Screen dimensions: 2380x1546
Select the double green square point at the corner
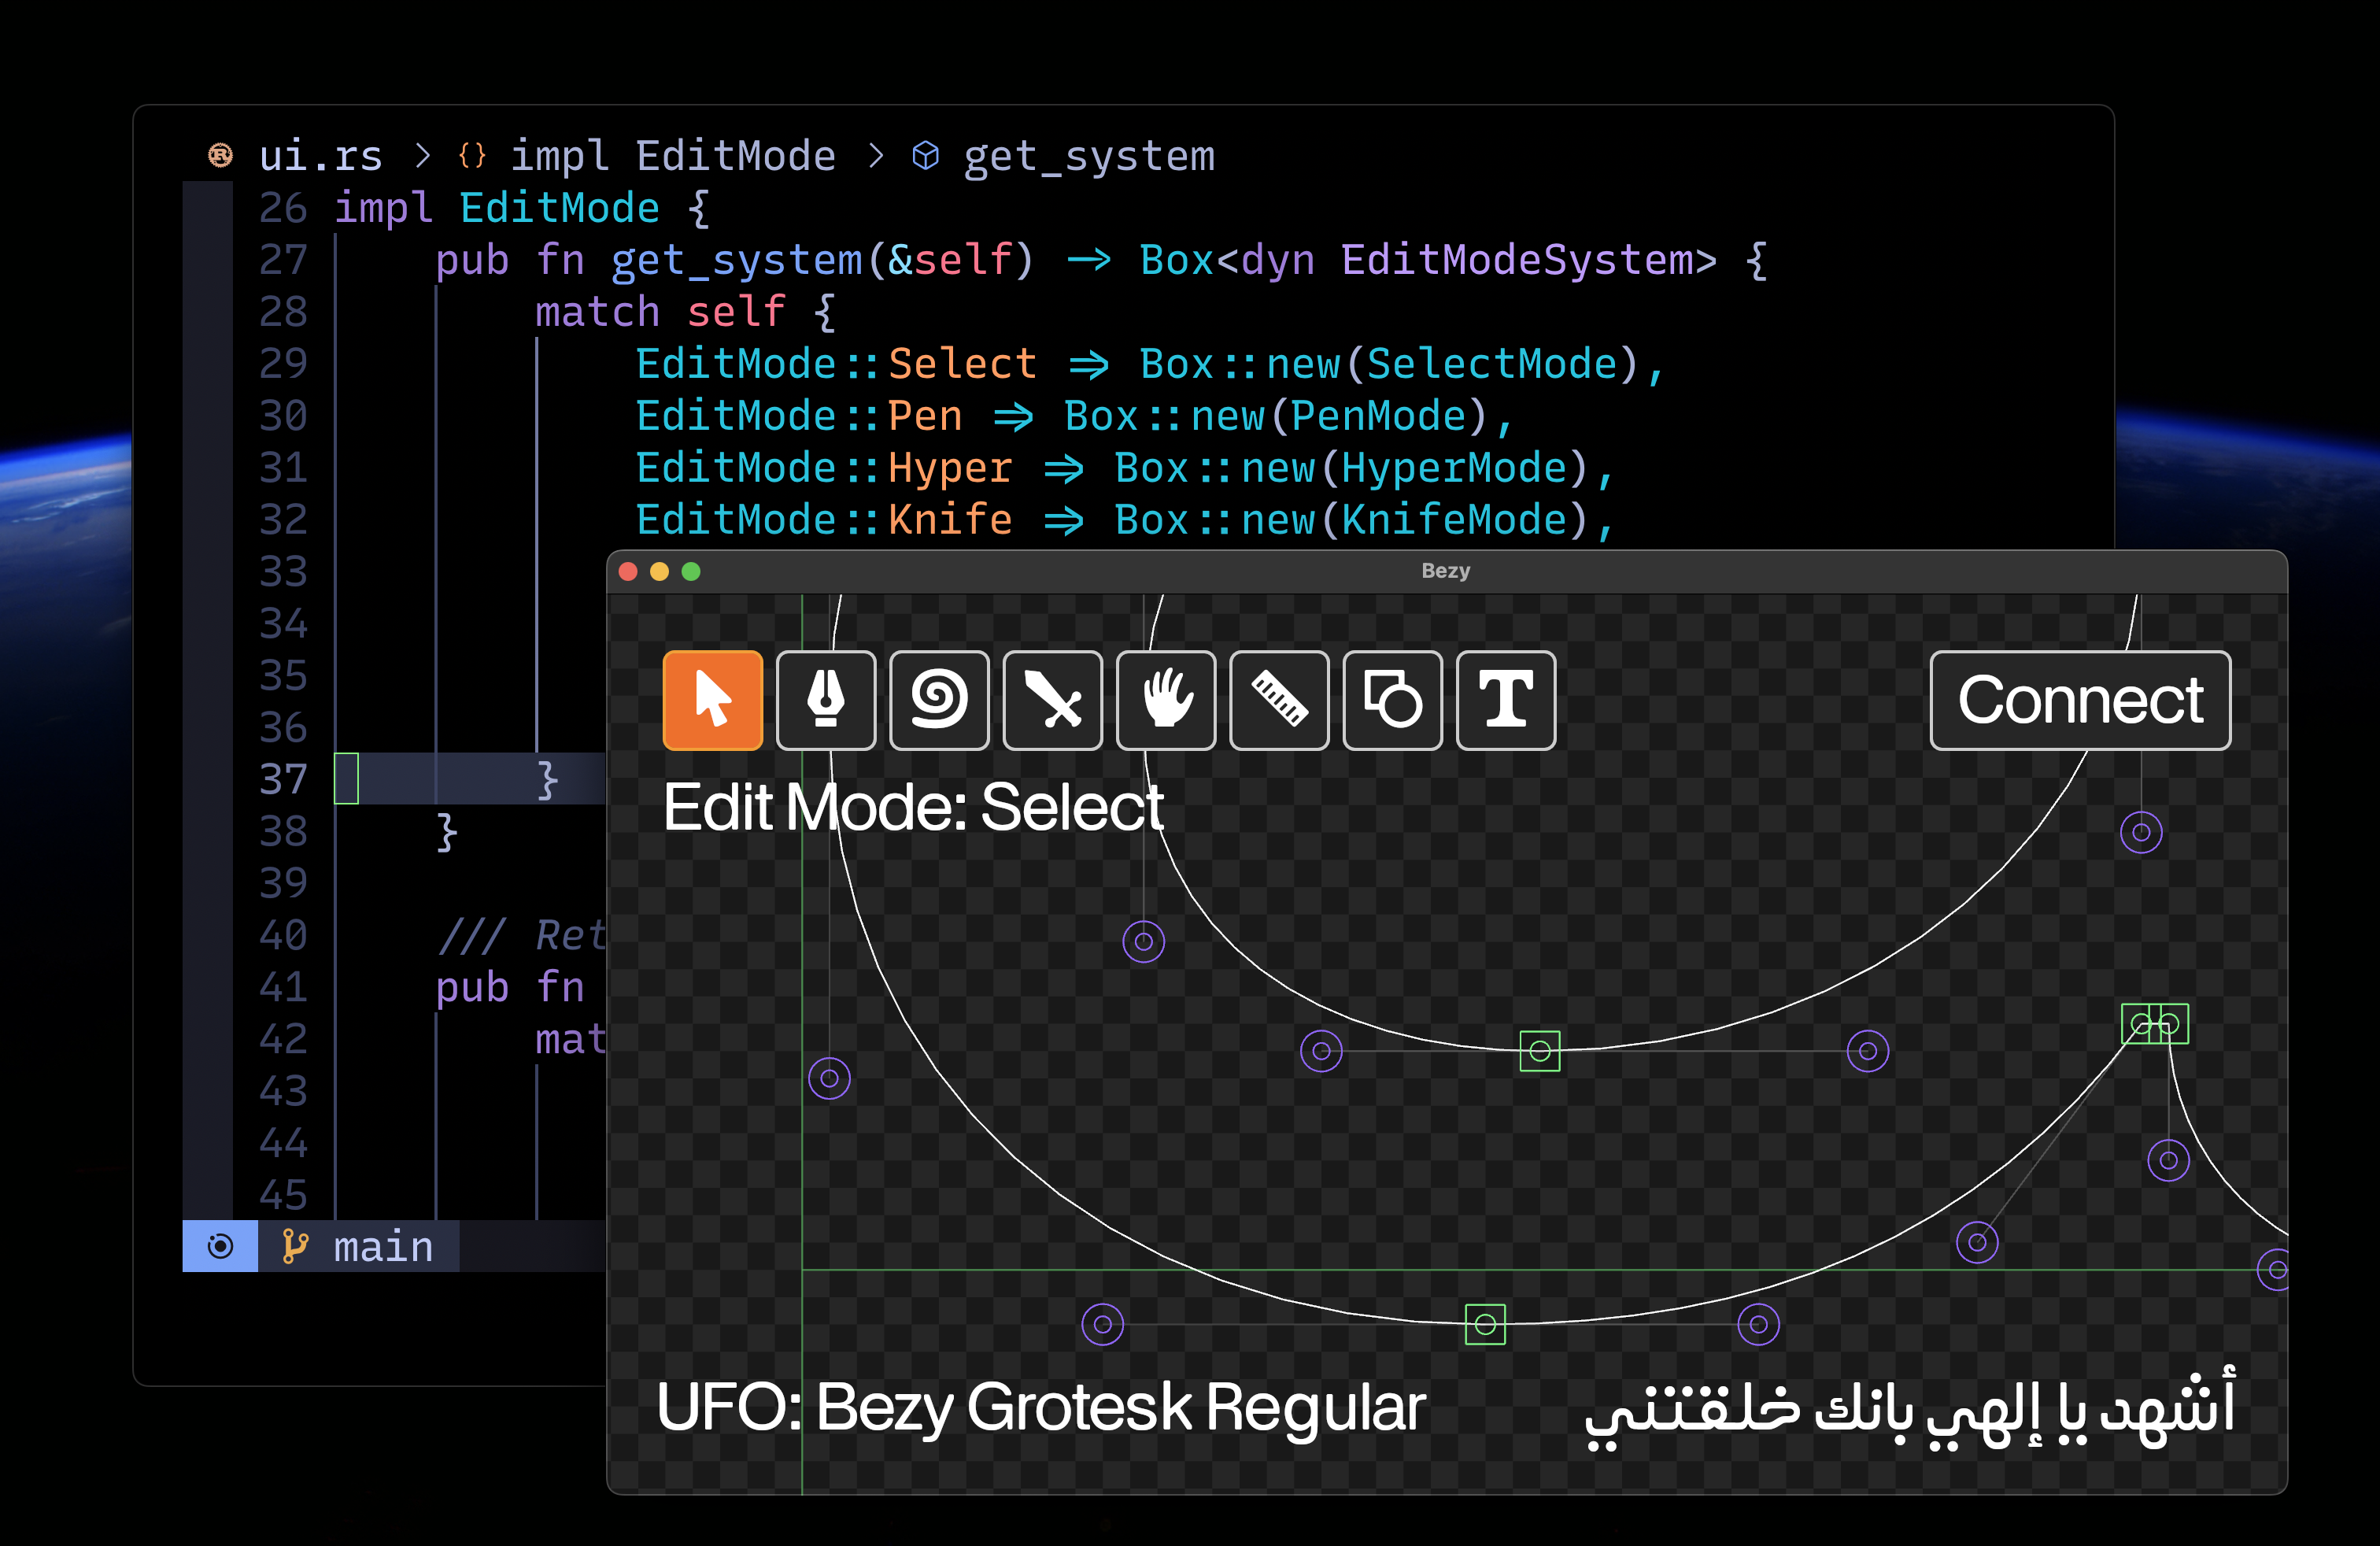point(2155,1024)
